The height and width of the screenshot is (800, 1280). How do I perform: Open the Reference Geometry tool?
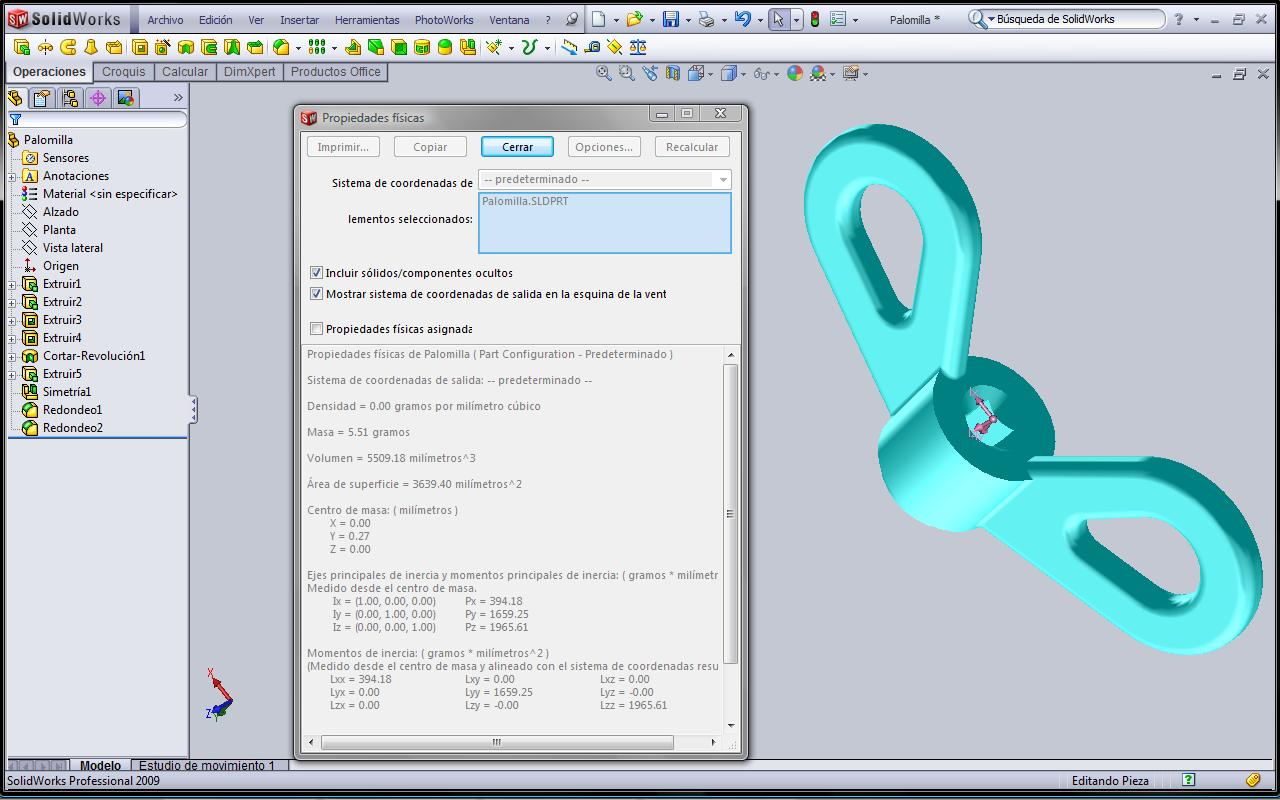pyautogui.click(x=494, y=47)
